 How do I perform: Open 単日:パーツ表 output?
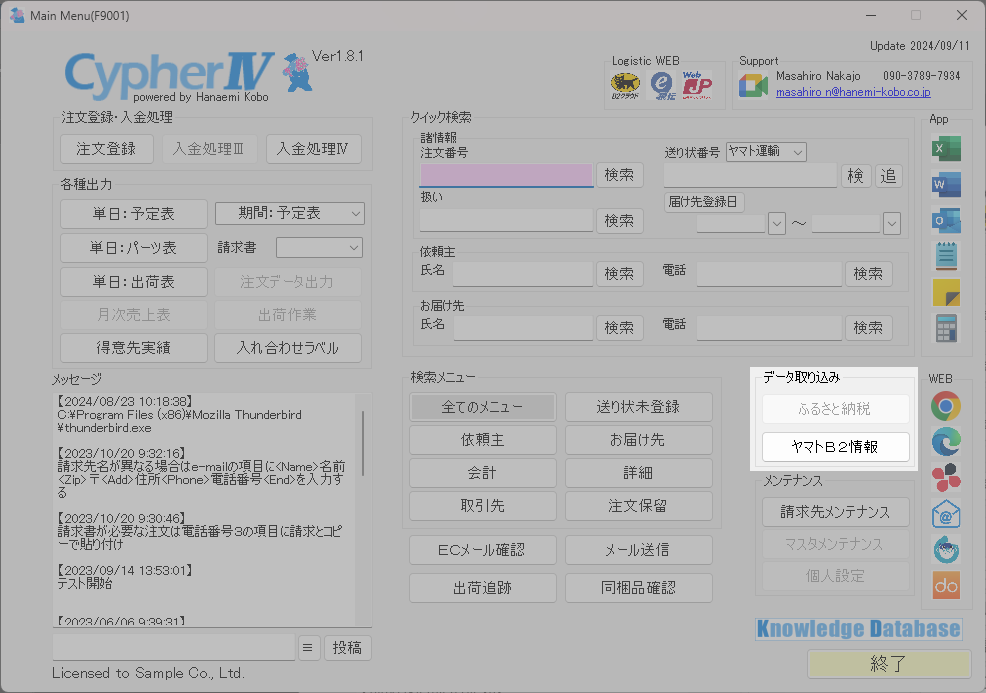point(133,248)
